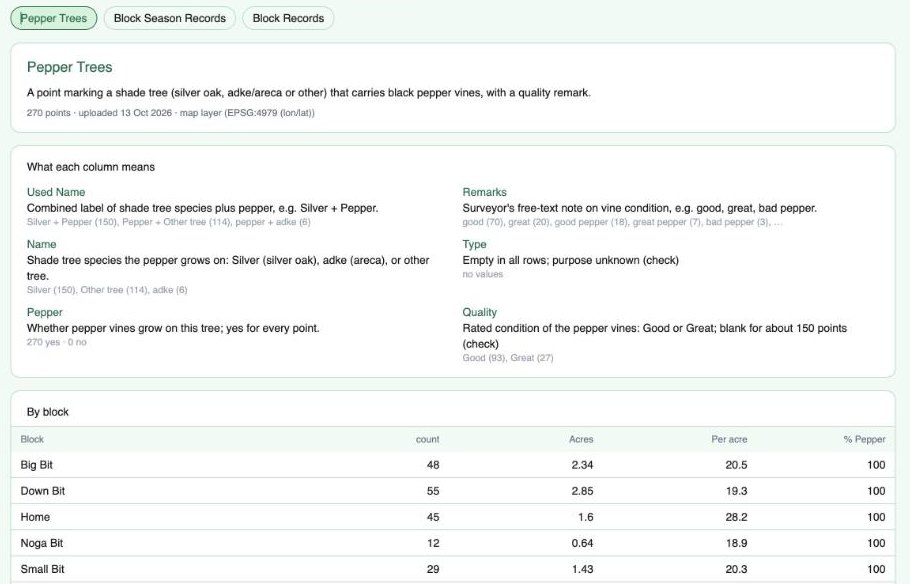Screen dimensions: 910x584
Task: Click the 'Acres' table column header
Action: click(x=581, y=439)
